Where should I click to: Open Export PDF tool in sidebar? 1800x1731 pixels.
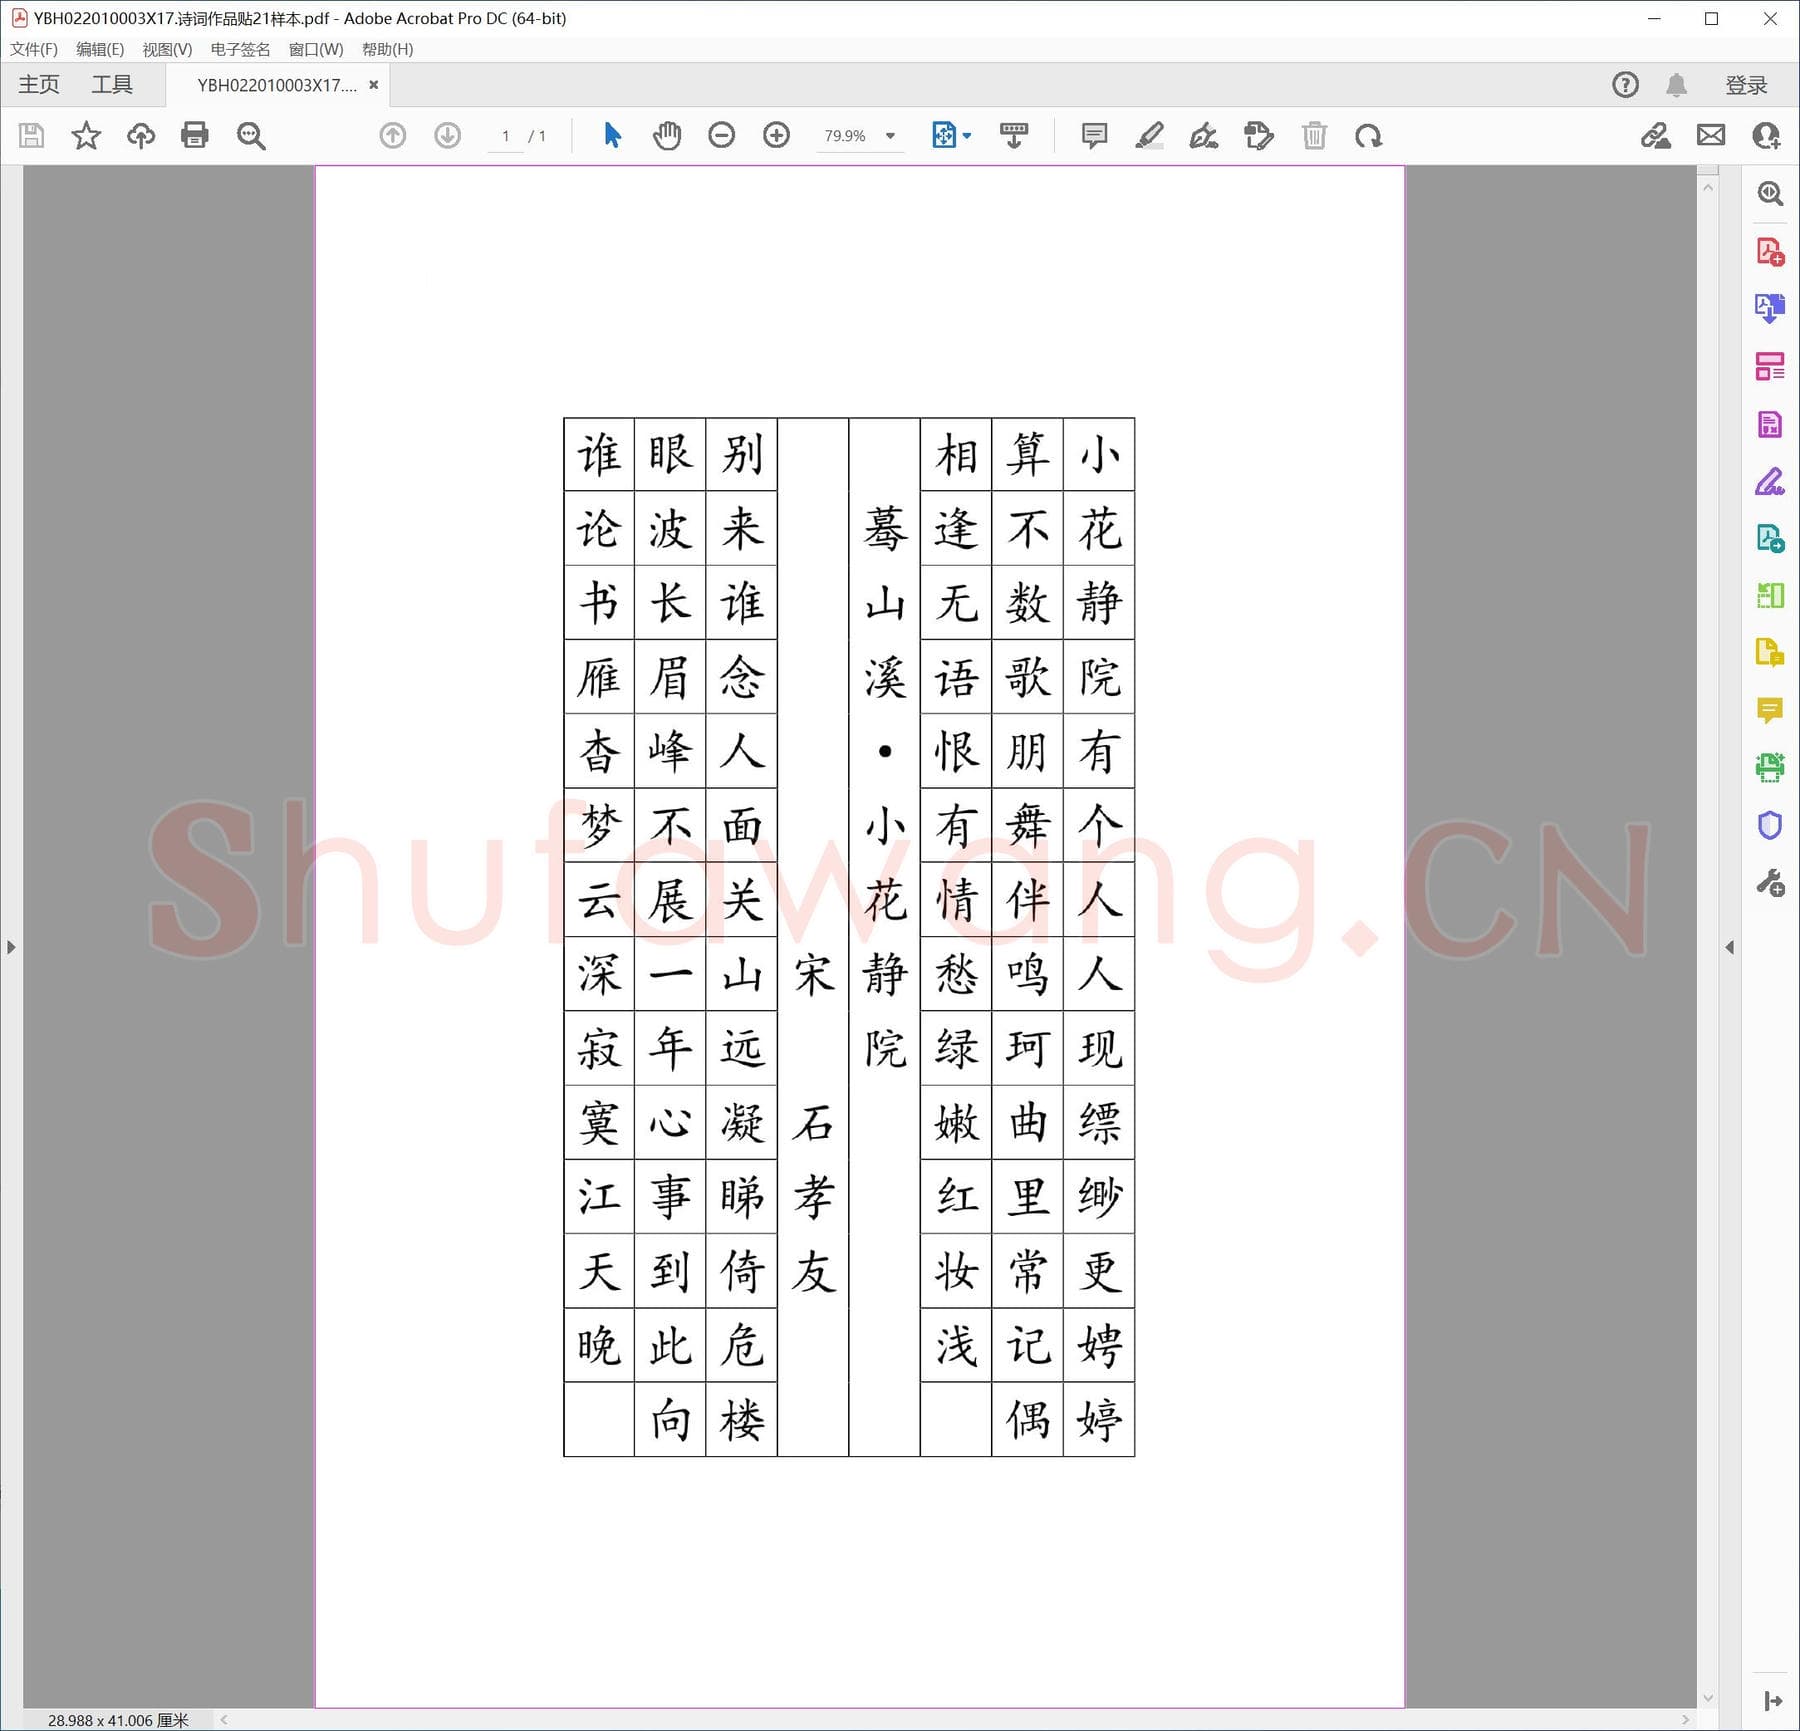1770,308
